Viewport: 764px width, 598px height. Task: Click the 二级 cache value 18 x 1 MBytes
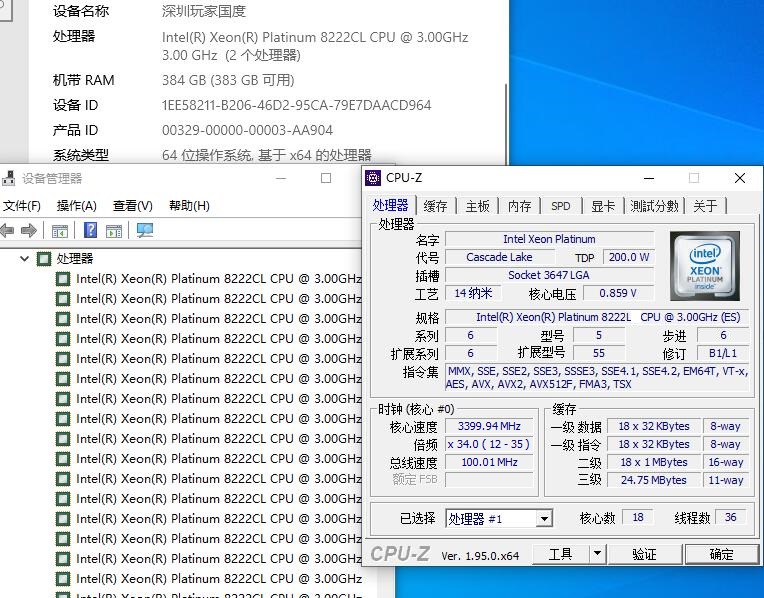(x=653, y=462)
